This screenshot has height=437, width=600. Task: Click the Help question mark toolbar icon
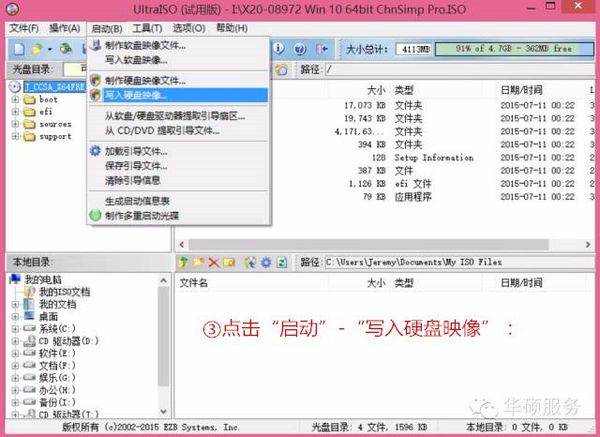point(300,48)
